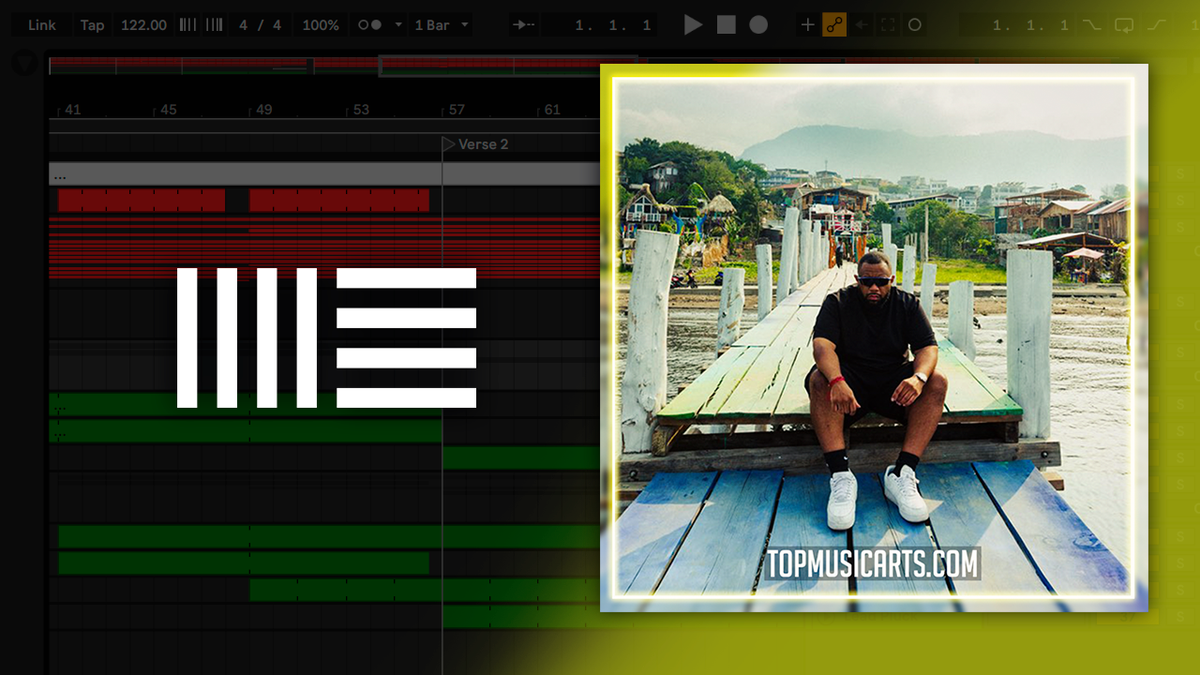Click the 100% zoom indicator

pyautogui.click(x=319, y=25)
